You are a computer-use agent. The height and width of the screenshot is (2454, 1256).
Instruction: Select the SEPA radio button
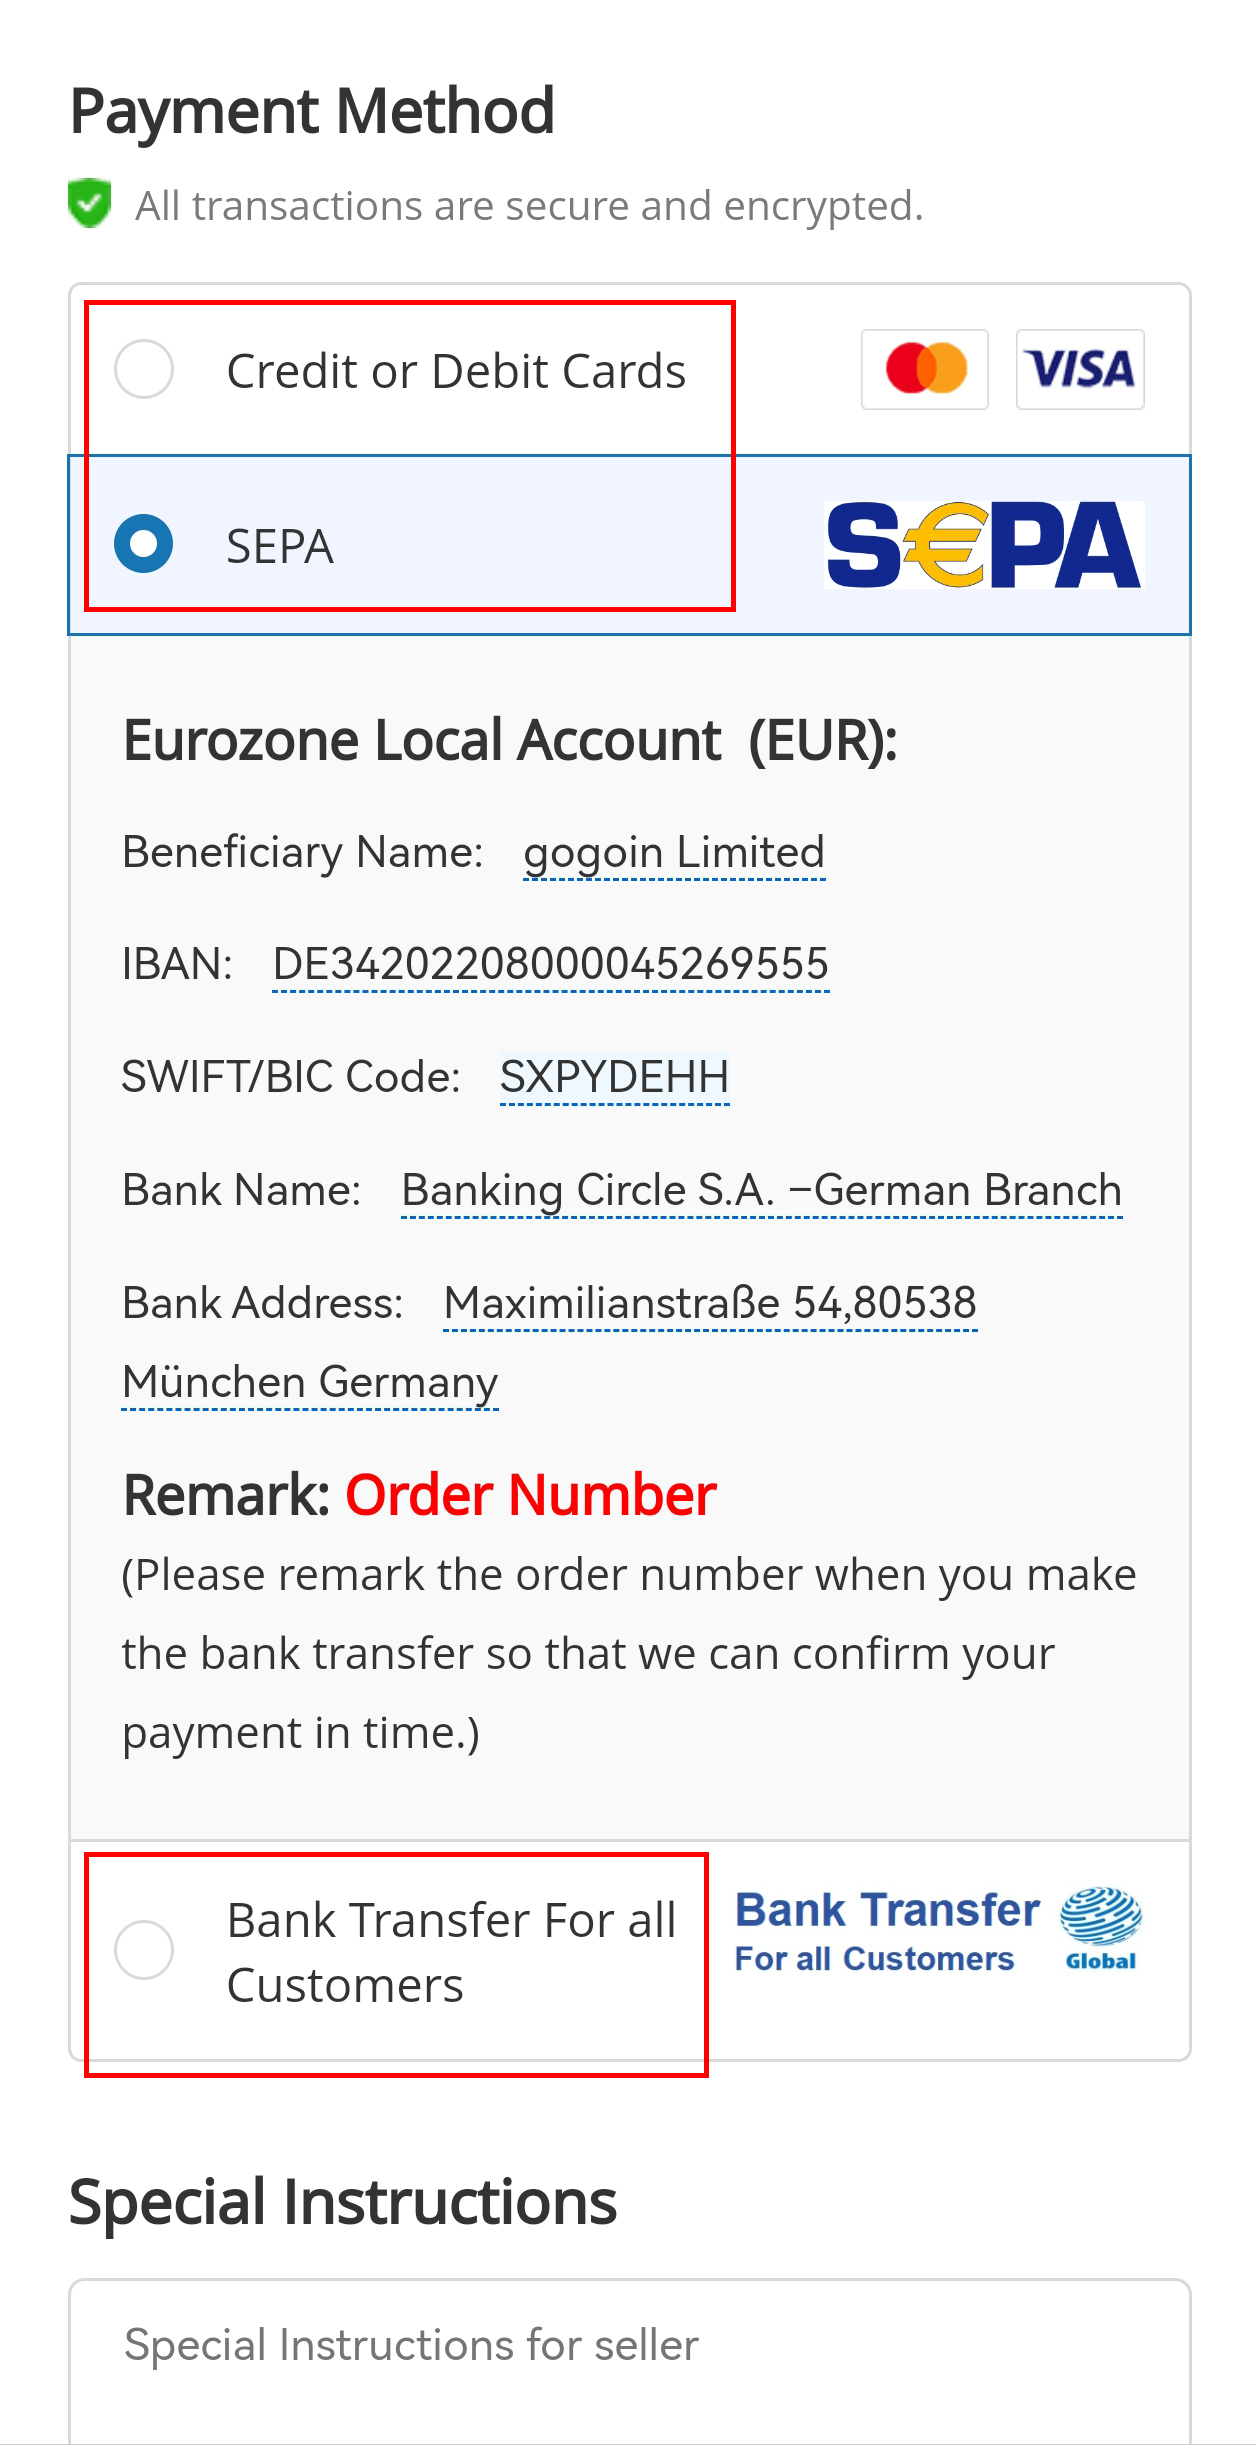[x=144, y=544]
